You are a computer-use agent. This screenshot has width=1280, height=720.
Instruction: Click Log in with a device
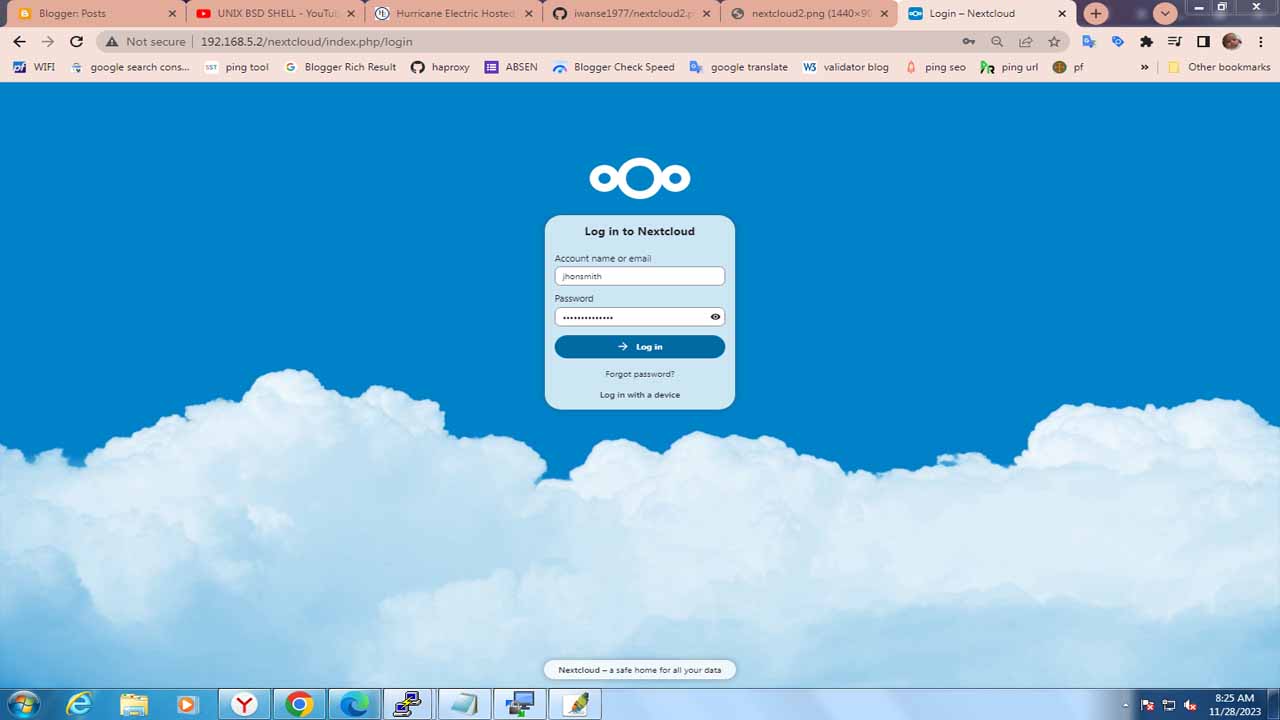coord(639,394)
